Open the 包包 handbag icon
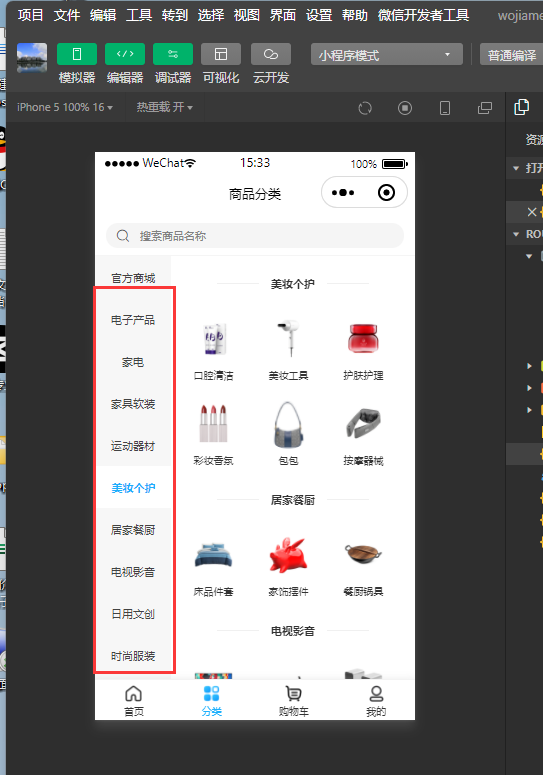 point(289,424)
